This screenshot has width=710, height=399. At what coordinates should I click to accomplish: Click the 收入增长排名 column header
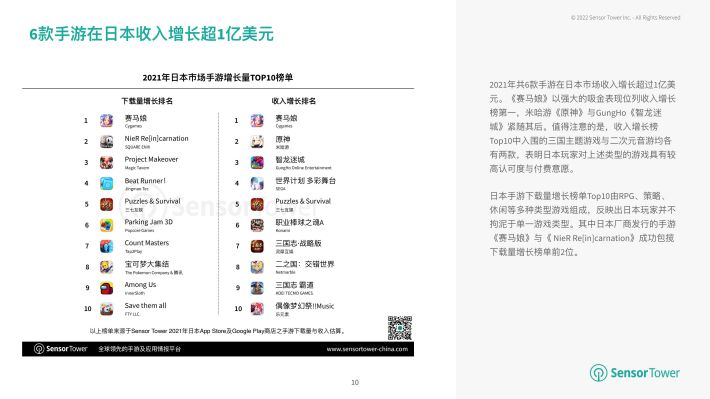click(294, 101)
